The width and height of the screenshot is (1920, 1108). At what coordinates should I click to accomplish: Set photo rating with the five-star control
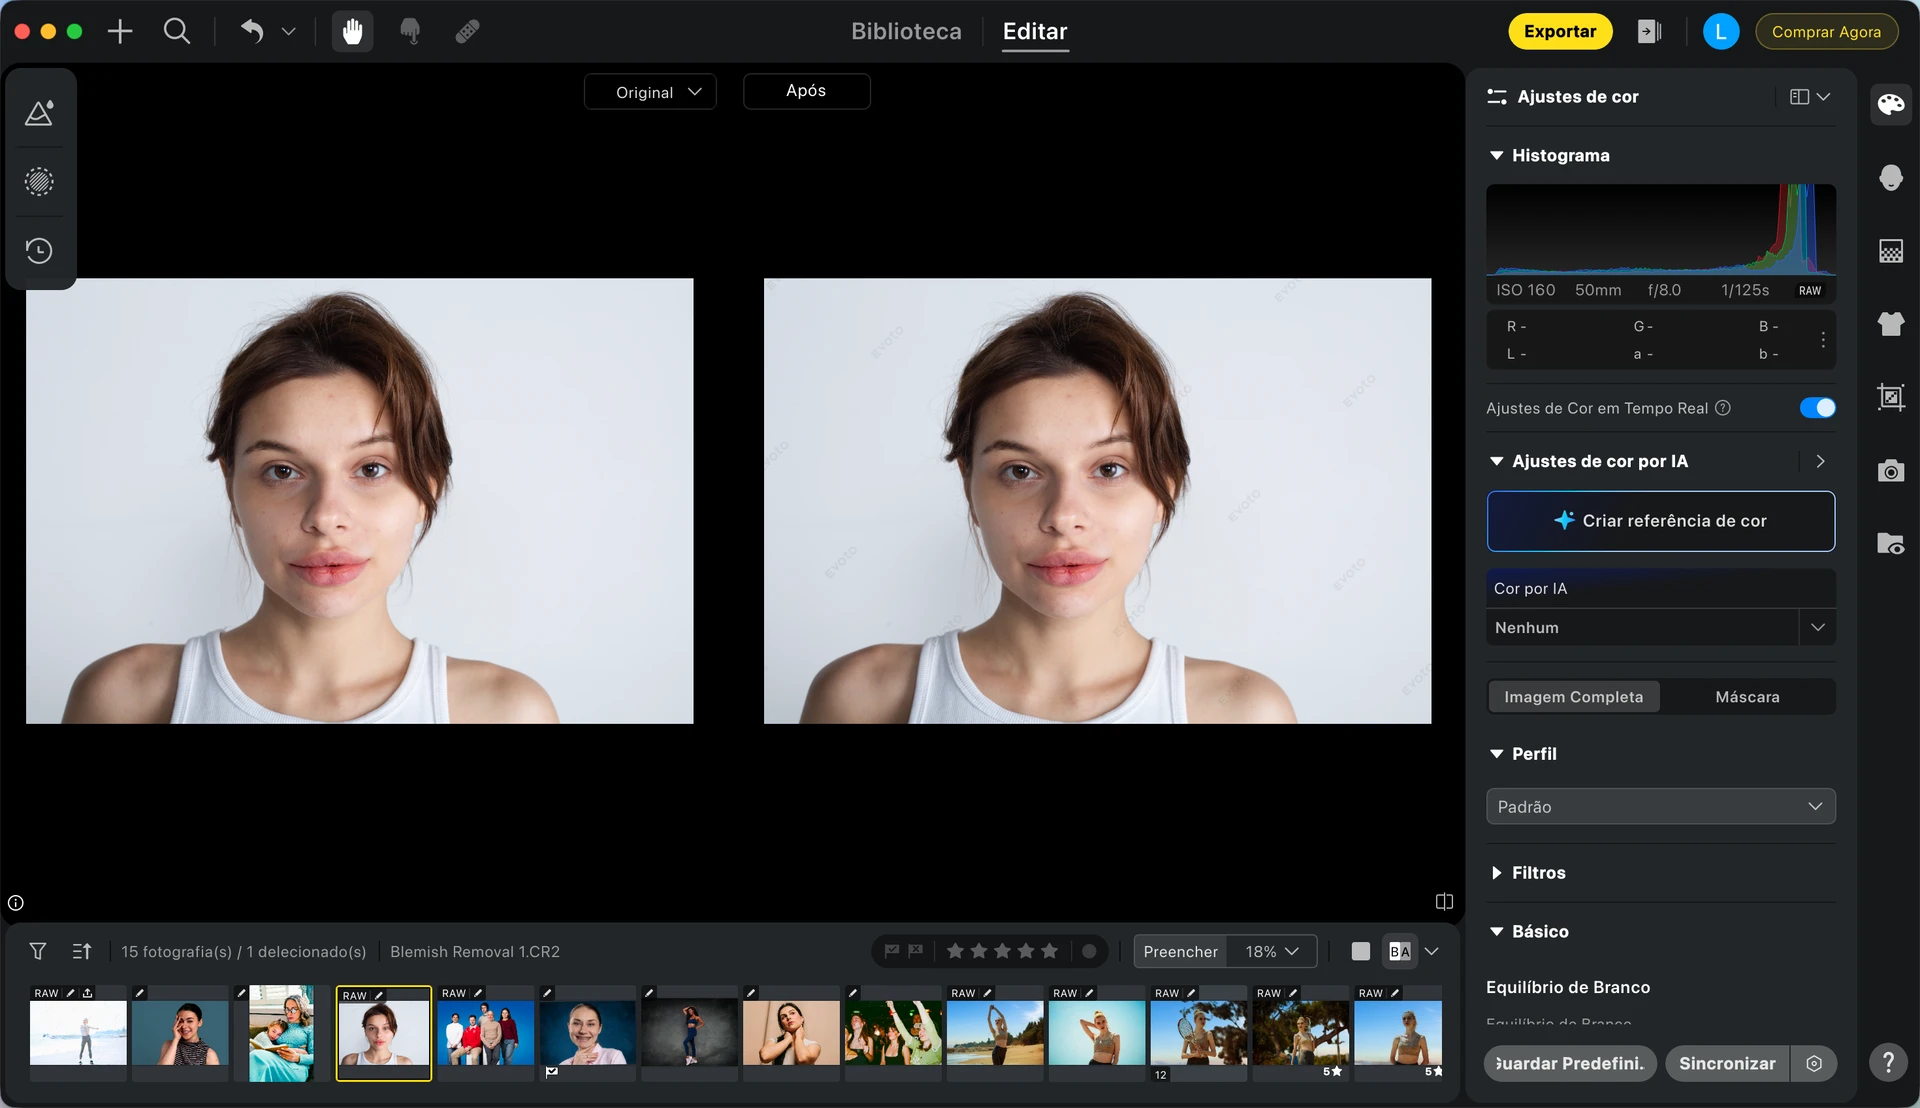point(1002,951)
